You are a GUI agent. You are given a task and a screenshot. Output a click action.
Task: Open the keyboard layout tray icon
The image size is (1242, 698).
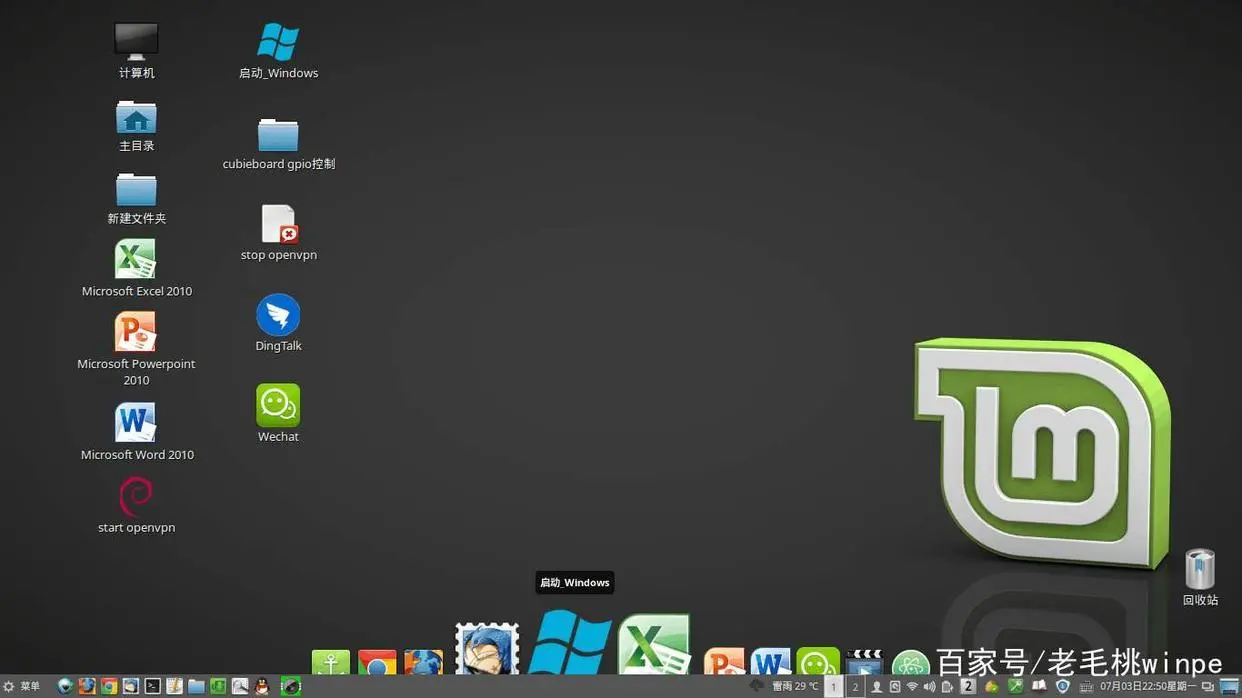tap(1086, 686)
